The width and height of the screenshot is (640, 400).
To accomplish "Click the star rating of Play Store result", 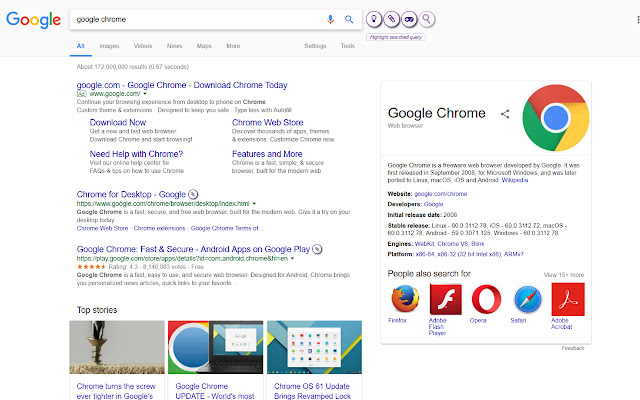I will [91, 267].
